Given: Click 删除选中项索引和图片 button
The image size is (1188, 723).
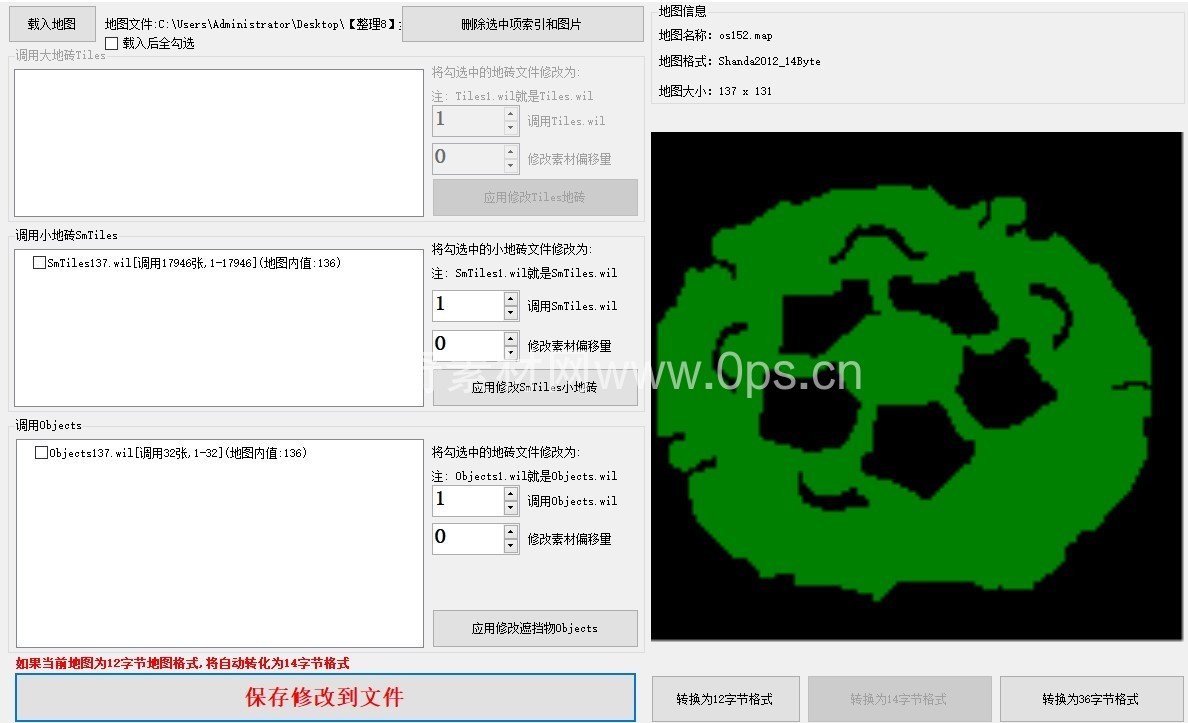Looking at the screenshot, I should tap(522, 24).
